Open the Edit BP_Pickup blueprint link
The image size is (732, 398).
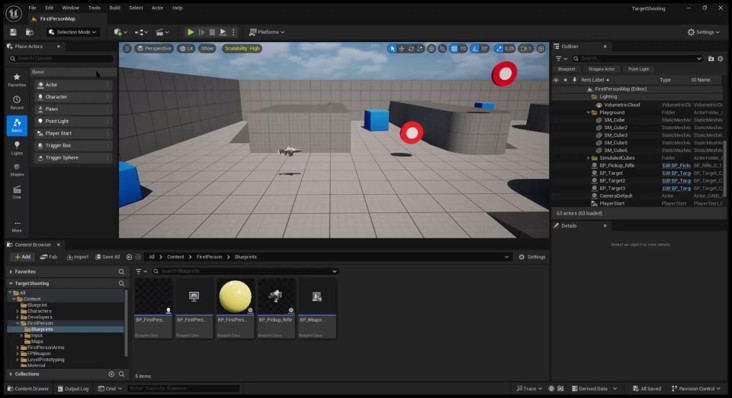tap(676, 166)
